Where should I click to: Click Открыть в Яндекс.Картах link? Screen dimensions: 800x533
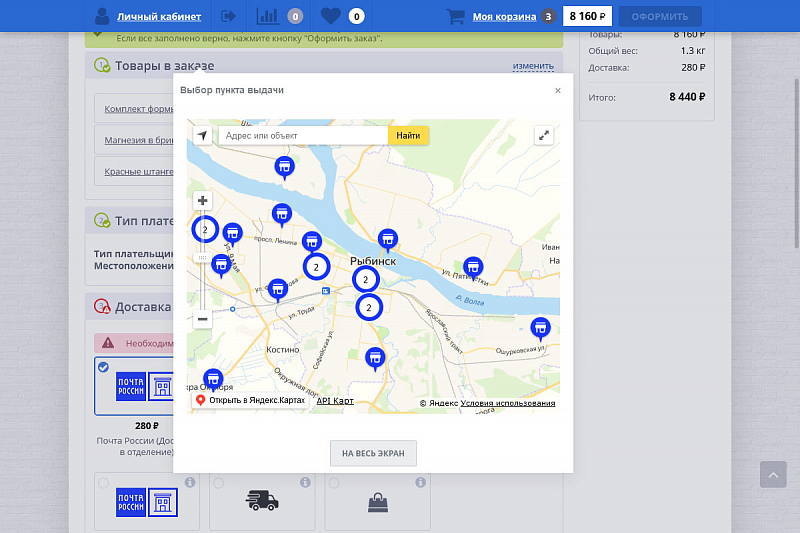(x=251, y=400)
